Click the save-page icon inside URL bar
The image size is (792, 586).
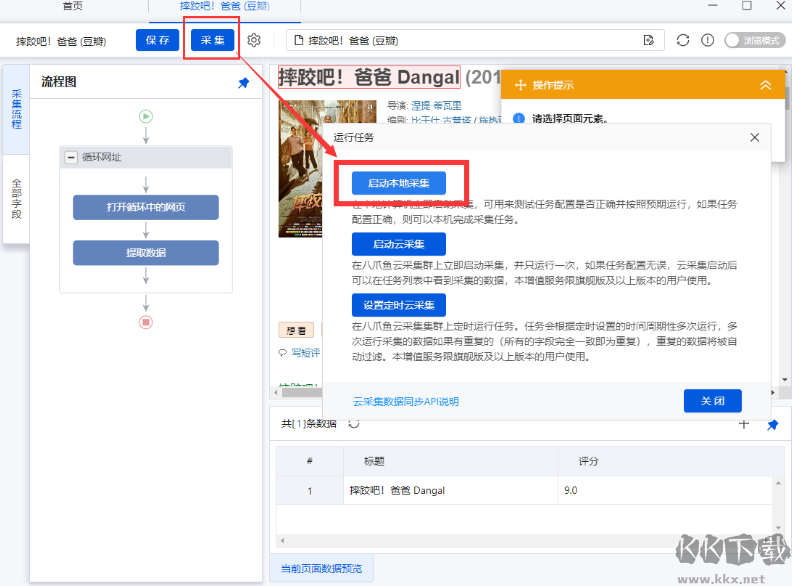click(x=649, y=40)
